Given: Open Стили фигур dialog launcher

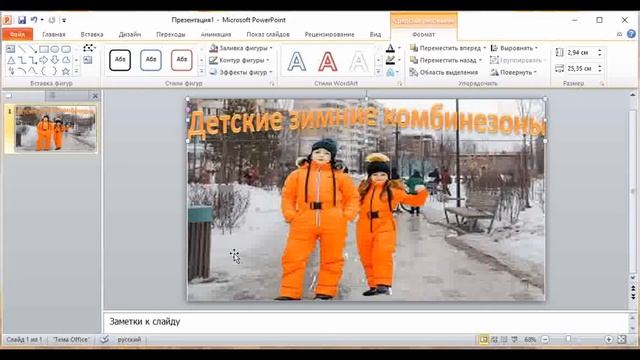Looking at the screenshot, I should point(272,83).
